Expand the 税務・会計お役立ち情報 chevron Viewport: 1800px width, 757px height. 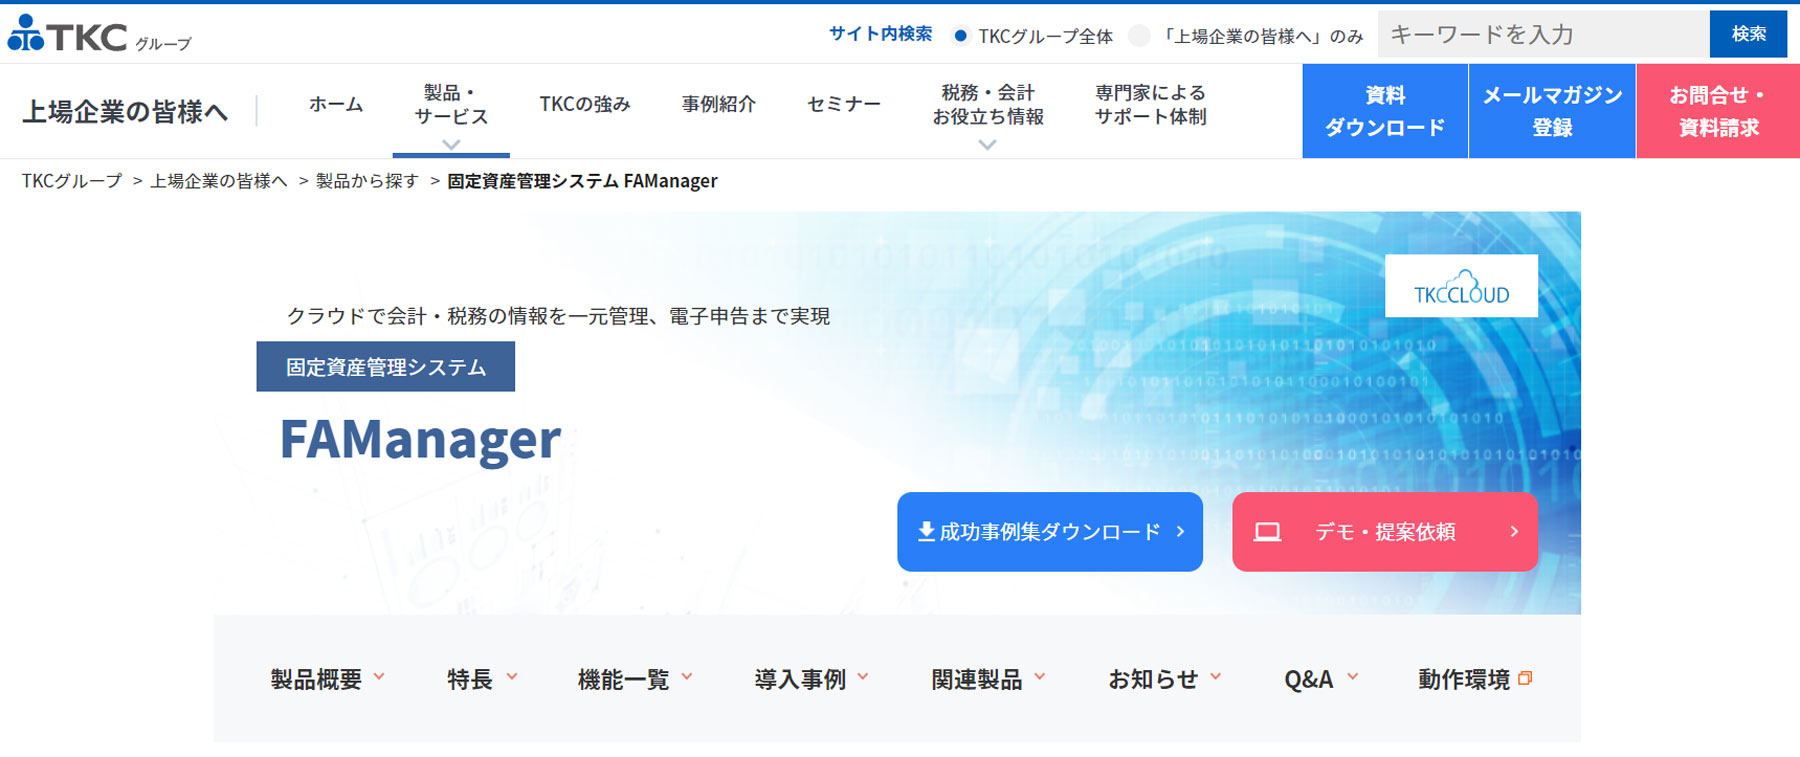coord(987,145)
